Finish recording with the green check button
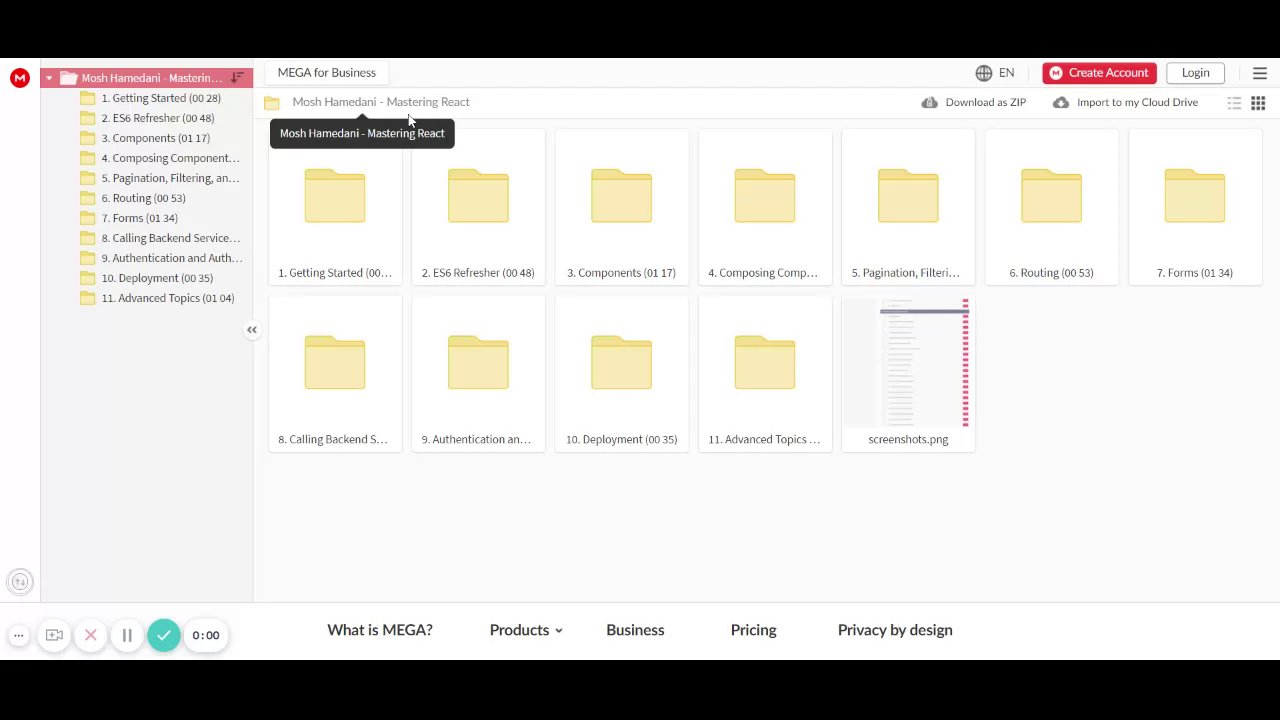1280x720 pixels. 164,635
